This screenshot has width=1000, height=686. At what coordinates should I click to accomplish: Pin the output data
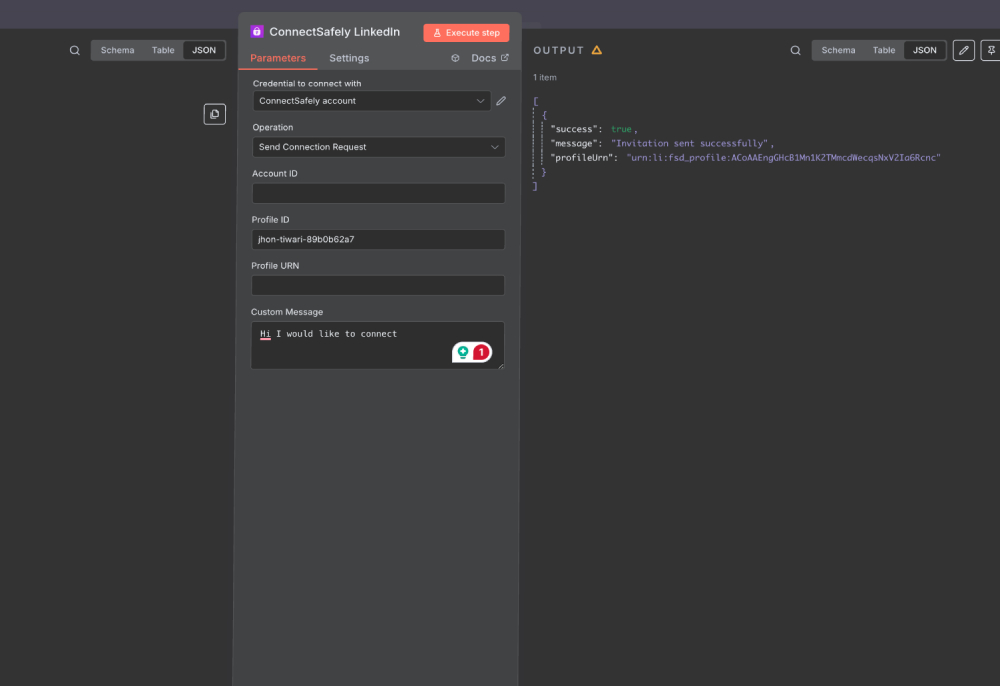click(991, 49)
